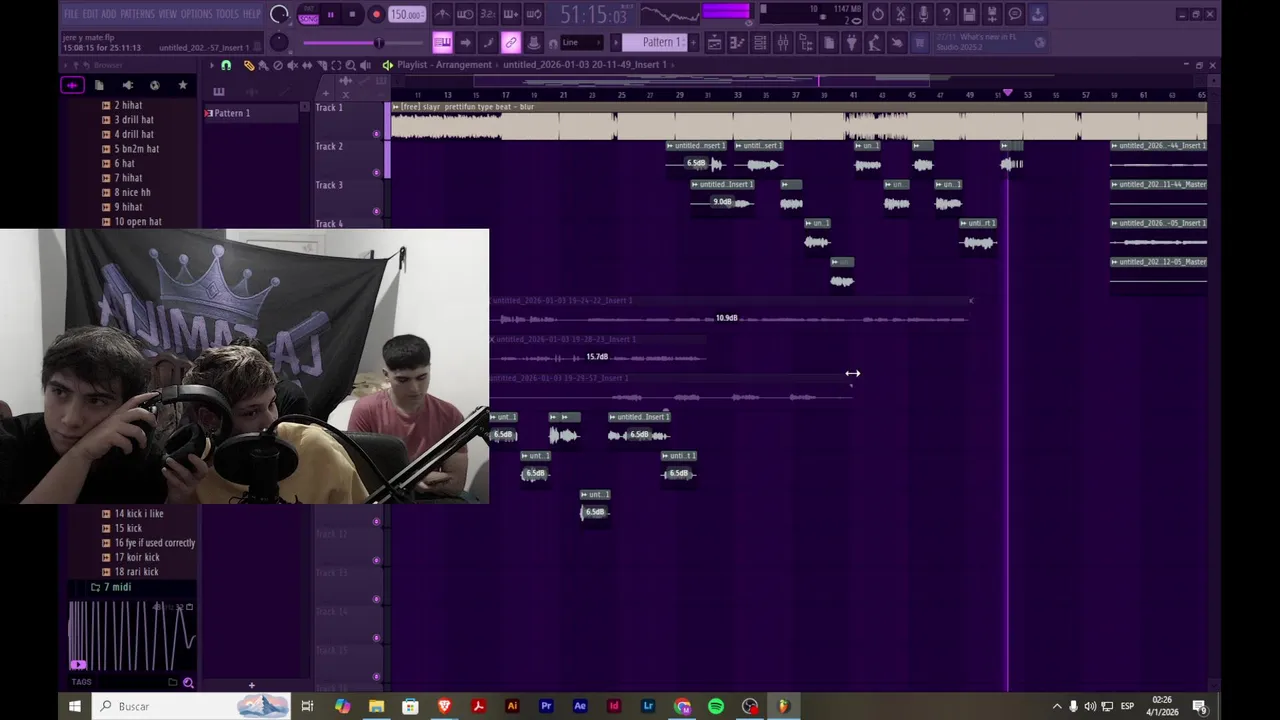Toggle playlist snap magnet icon
This screenshot has width=1280, height=720.
coord(226,65)
